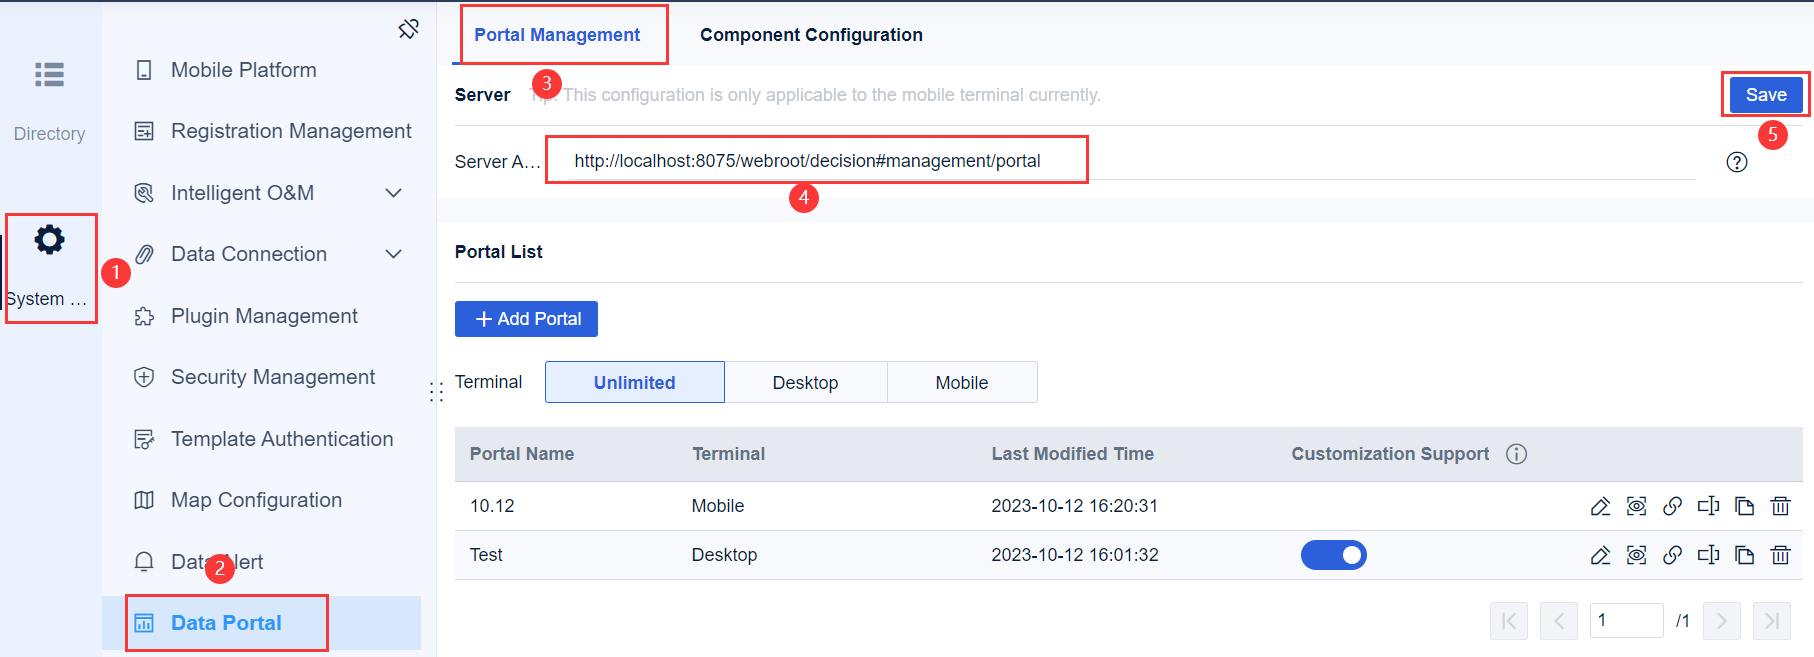Click the Data Alert bell icon

(x=144, y=562)
